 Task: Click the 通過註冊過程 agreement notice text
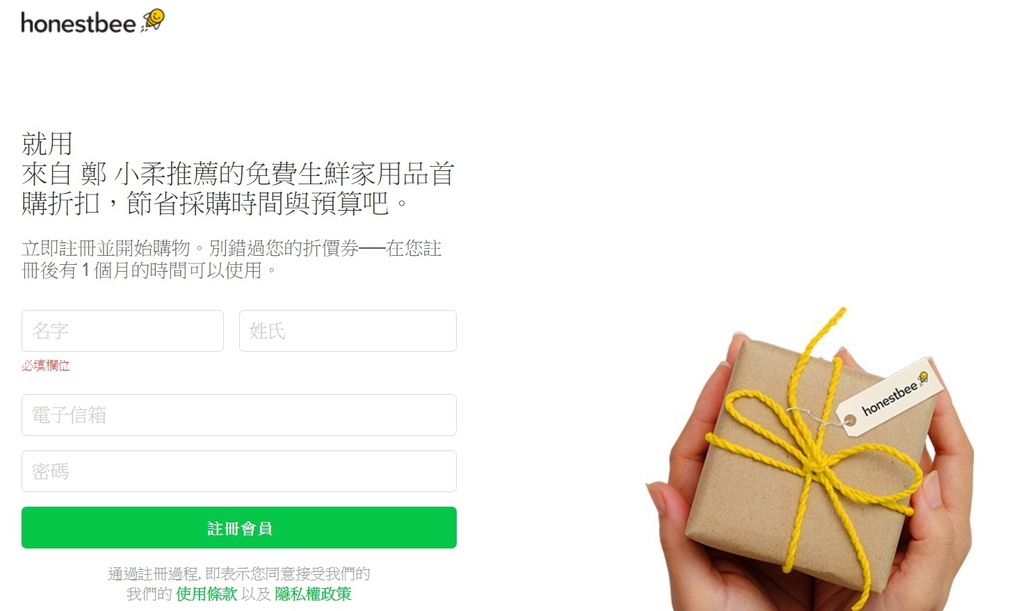tap(239, 584)
